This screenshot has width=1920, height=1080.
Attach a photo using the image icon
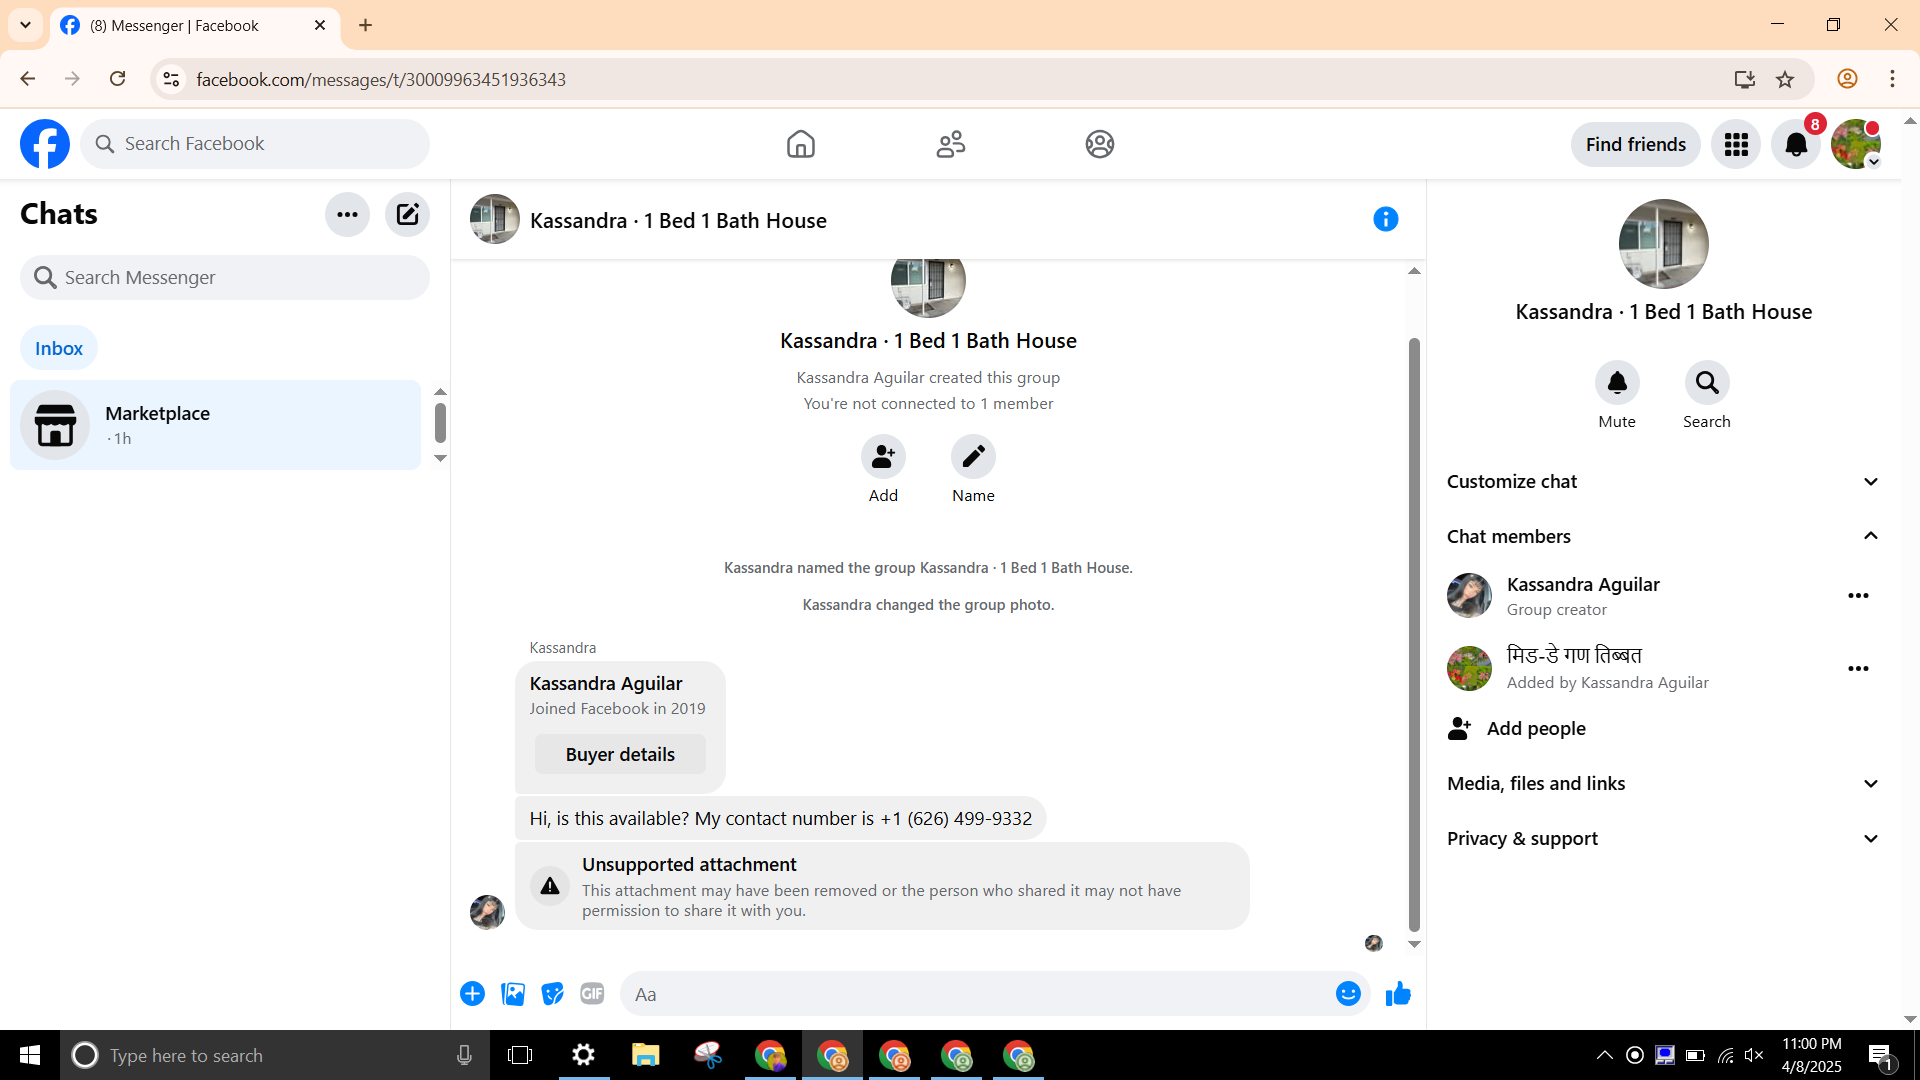tap(513, 994)
